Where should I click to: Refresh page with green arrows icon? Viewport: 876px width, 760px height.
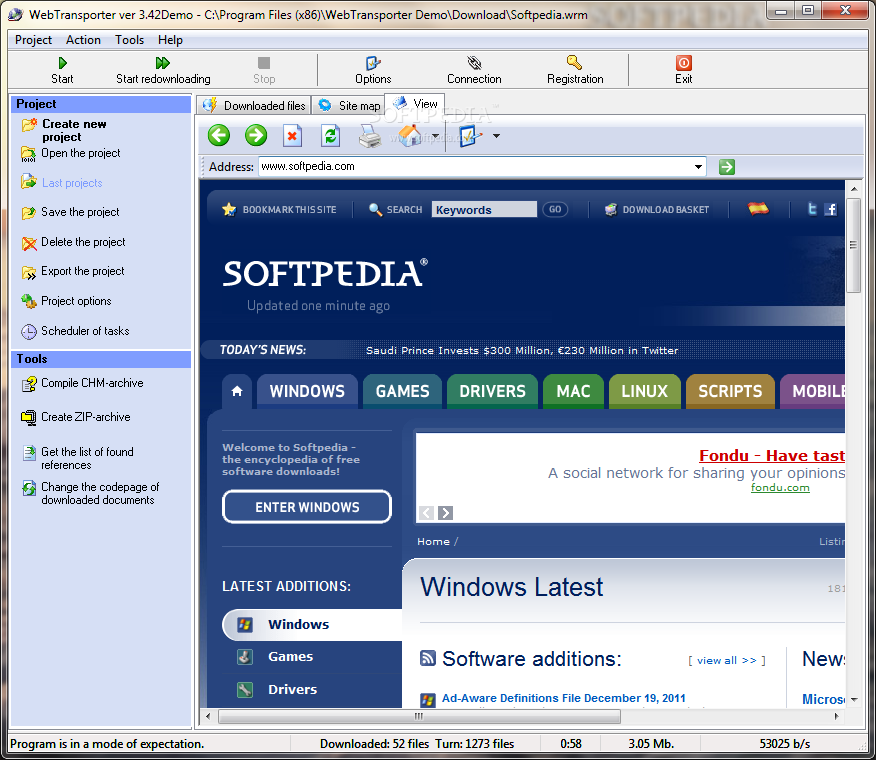tap(331, 136)
